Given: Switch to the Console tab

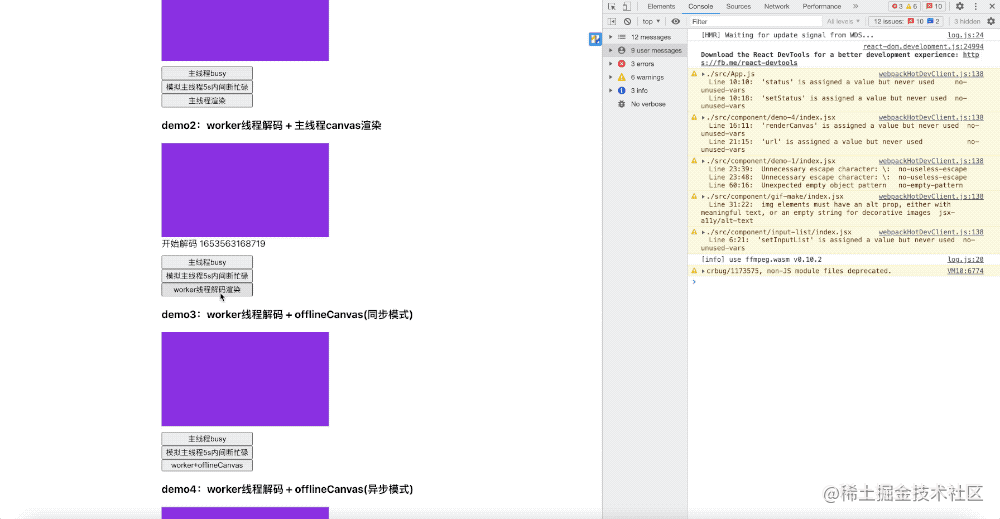Looking at the screenshot, I should 700,6.
